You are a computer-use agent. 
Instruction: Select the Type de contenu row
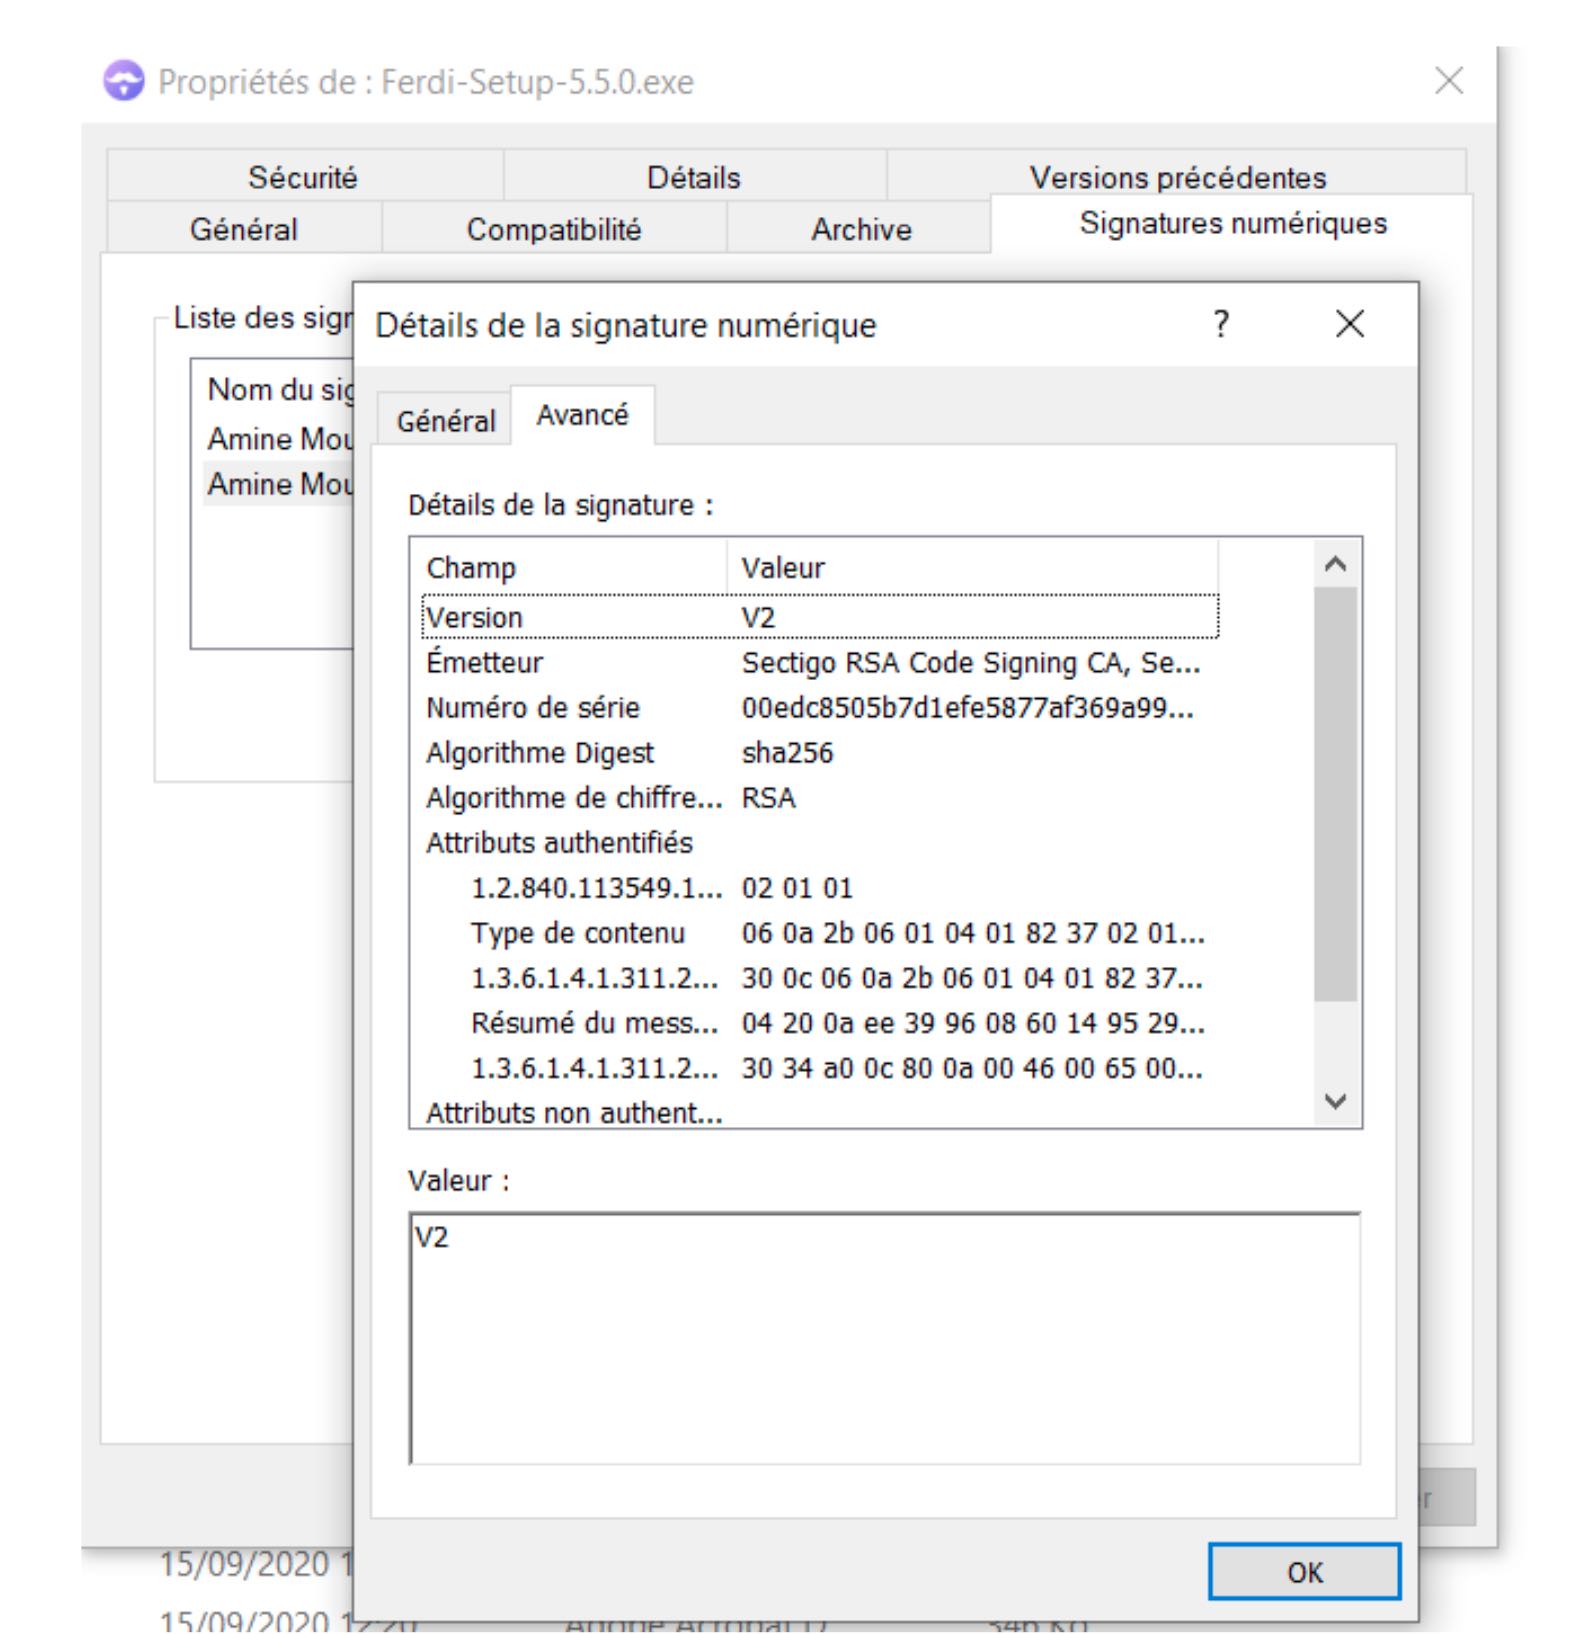[820, 933]
